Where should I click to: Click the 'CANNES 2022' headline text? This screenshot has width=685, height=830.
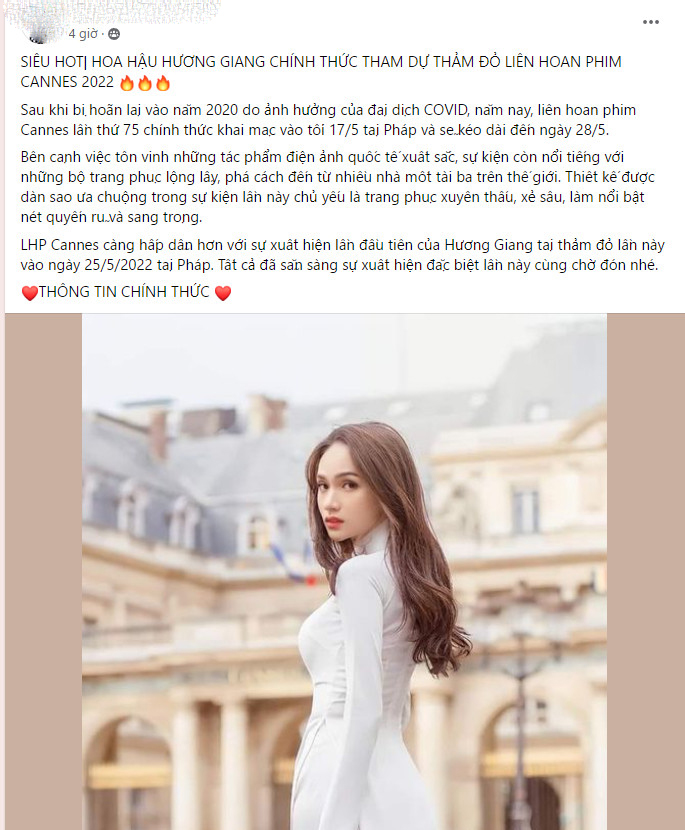point(67,82)
